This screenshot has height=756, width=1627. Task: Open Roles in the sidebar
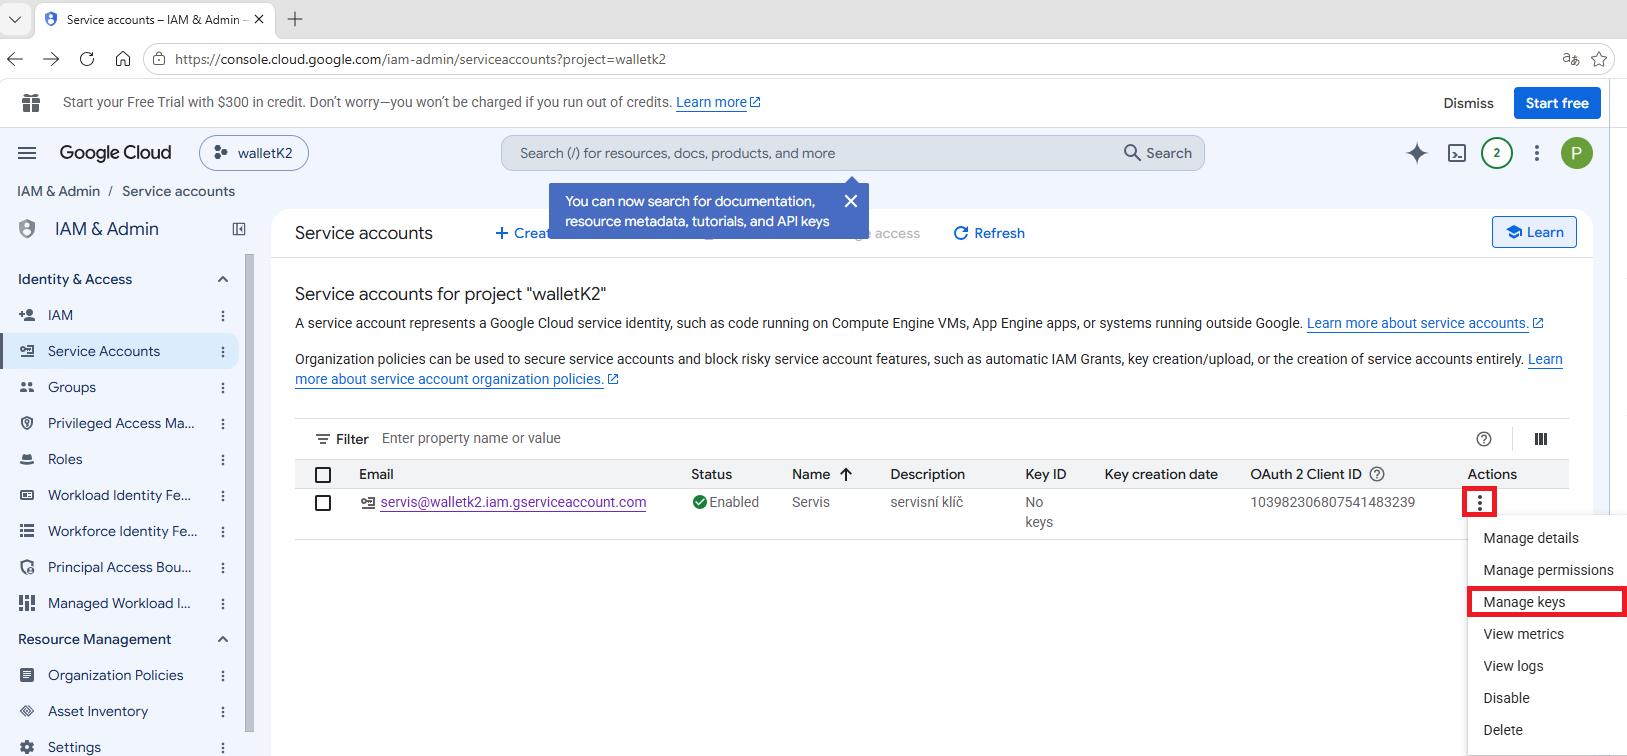[x=65, y=459]
